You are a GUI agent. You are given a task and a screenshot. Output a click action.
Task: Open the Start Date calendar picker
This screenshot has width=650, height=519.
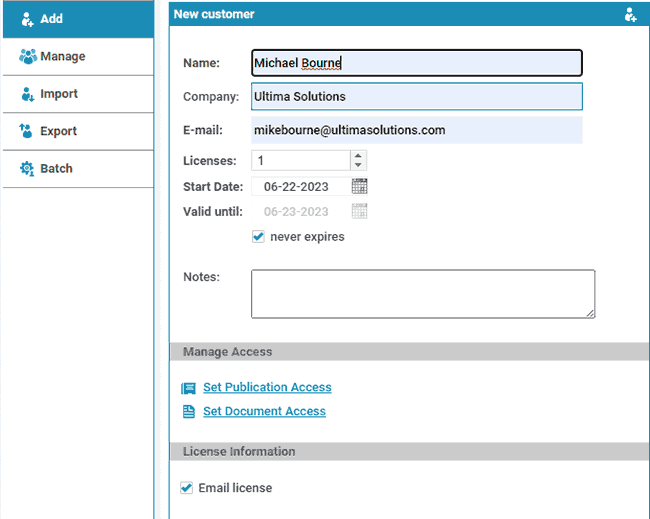359,187
